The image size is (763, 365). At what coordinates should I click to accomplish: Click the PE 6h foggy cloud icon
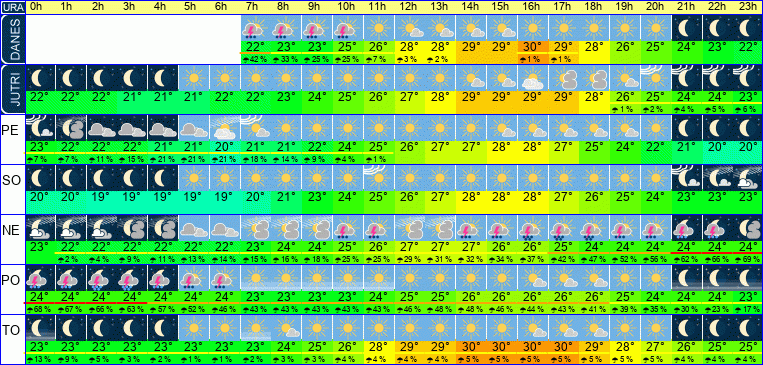click(224, 127)
